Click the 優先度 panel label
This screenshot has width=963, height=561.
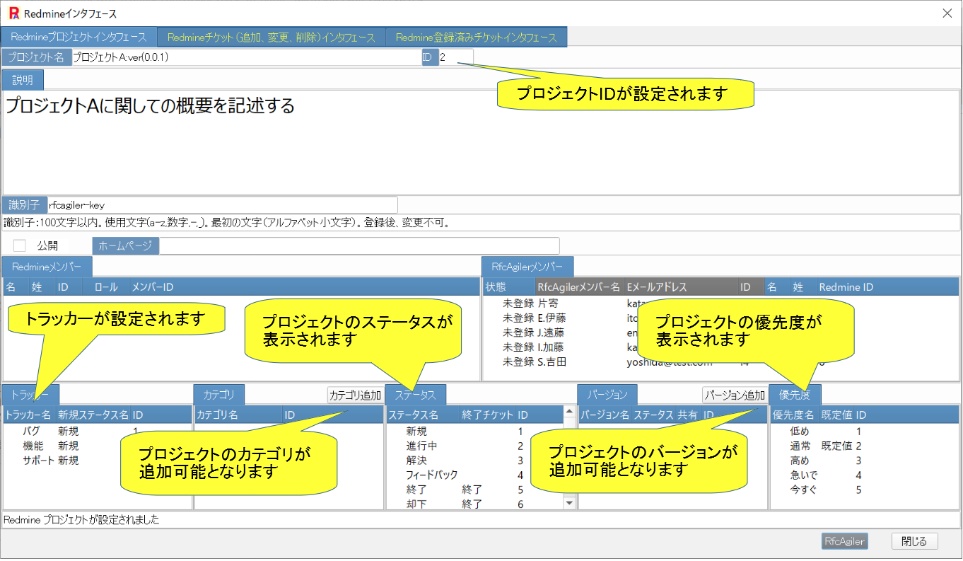coord(795,394)
